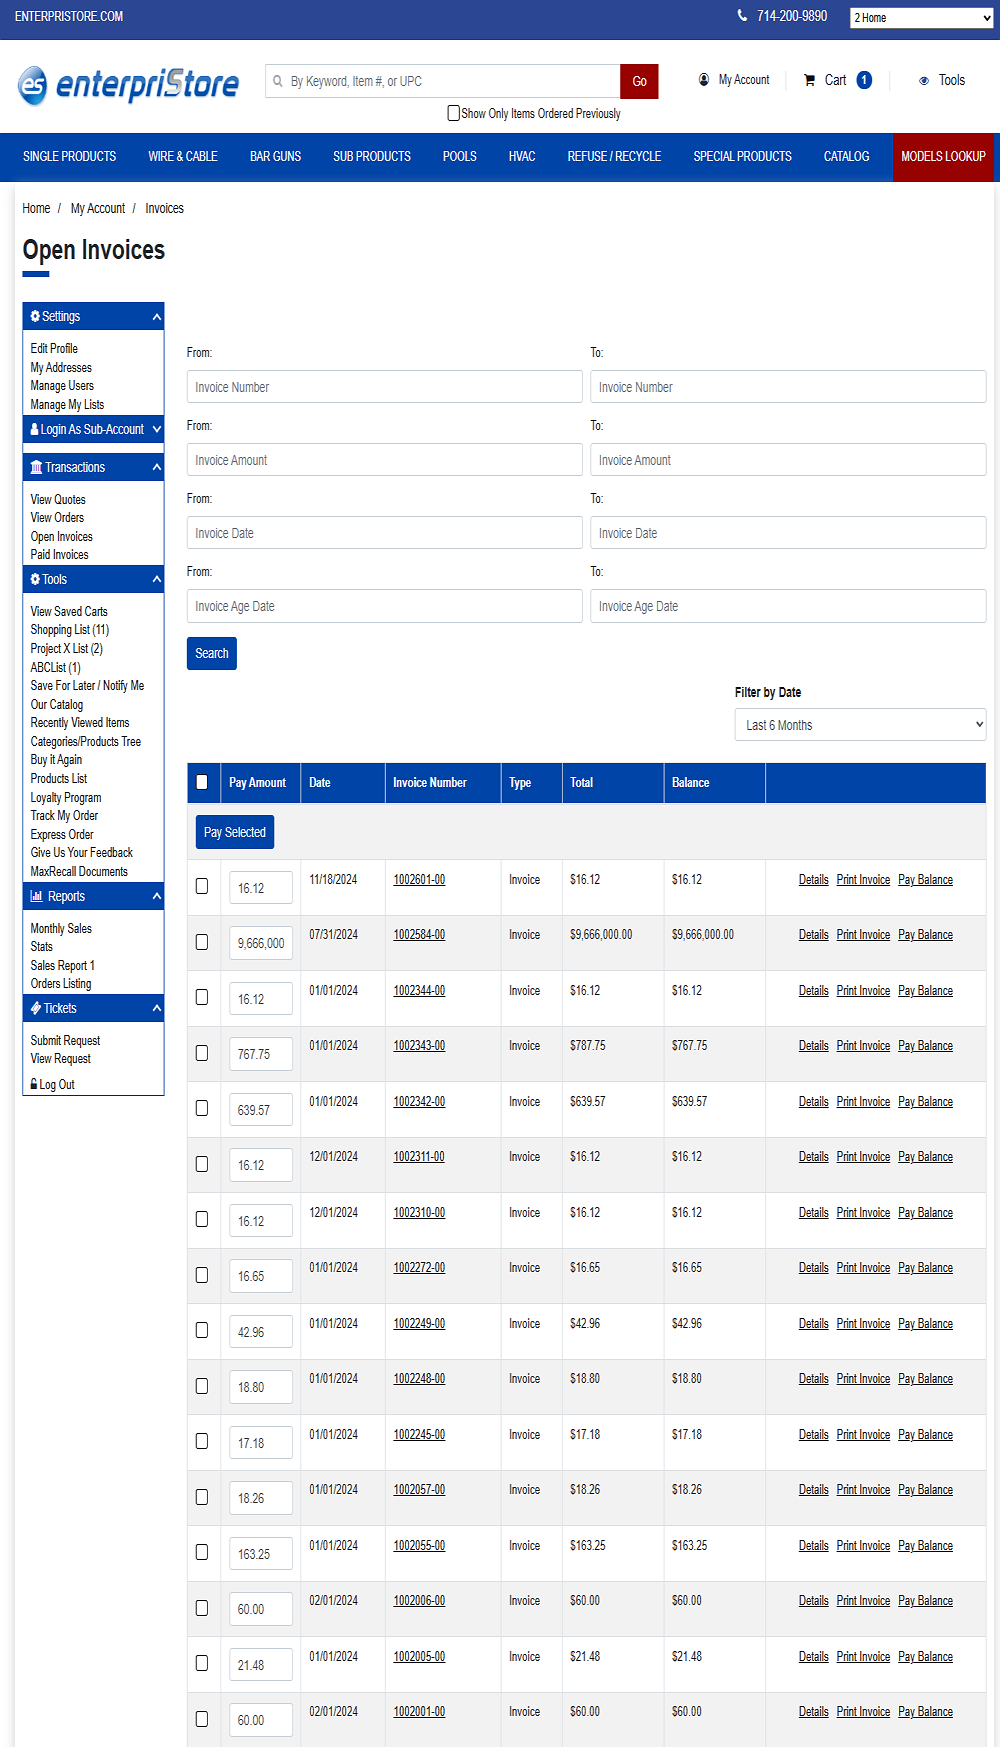The image size is (1000, 1747).
Task: Select checkbox for invoice 1002249-00
Action: [x=202, y=1330]
